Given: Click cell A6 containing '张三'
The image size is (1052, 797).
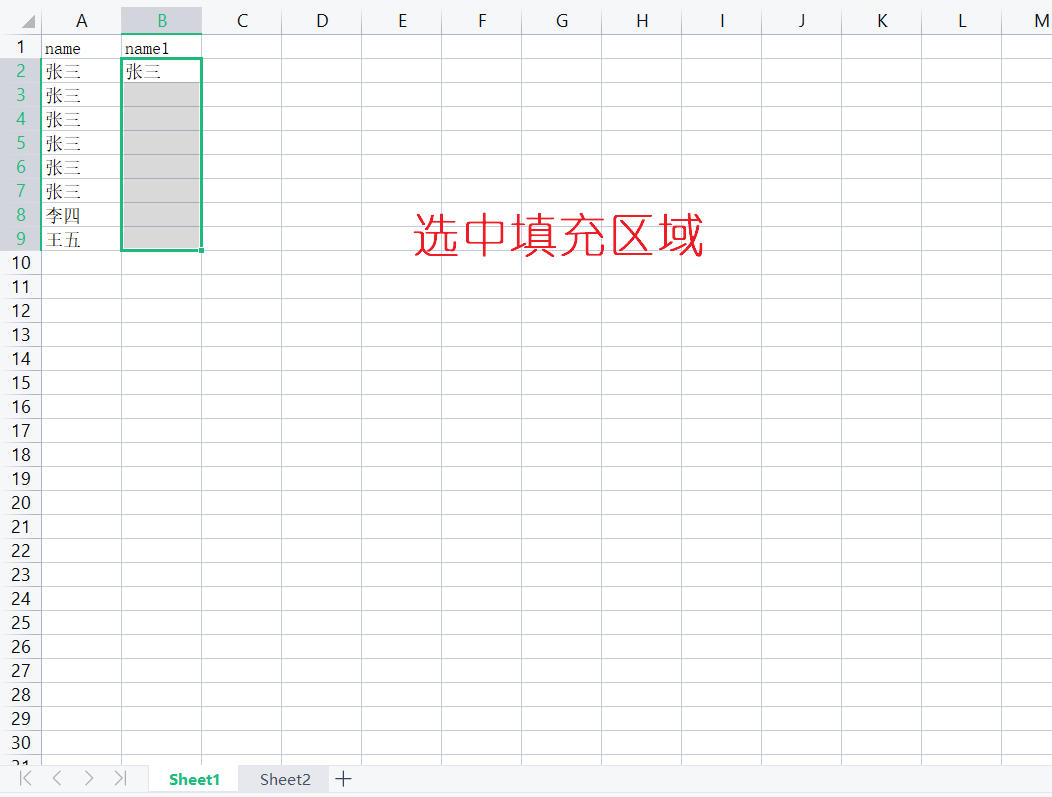Looking at the screenshot, I should click(x=81, y=167).
